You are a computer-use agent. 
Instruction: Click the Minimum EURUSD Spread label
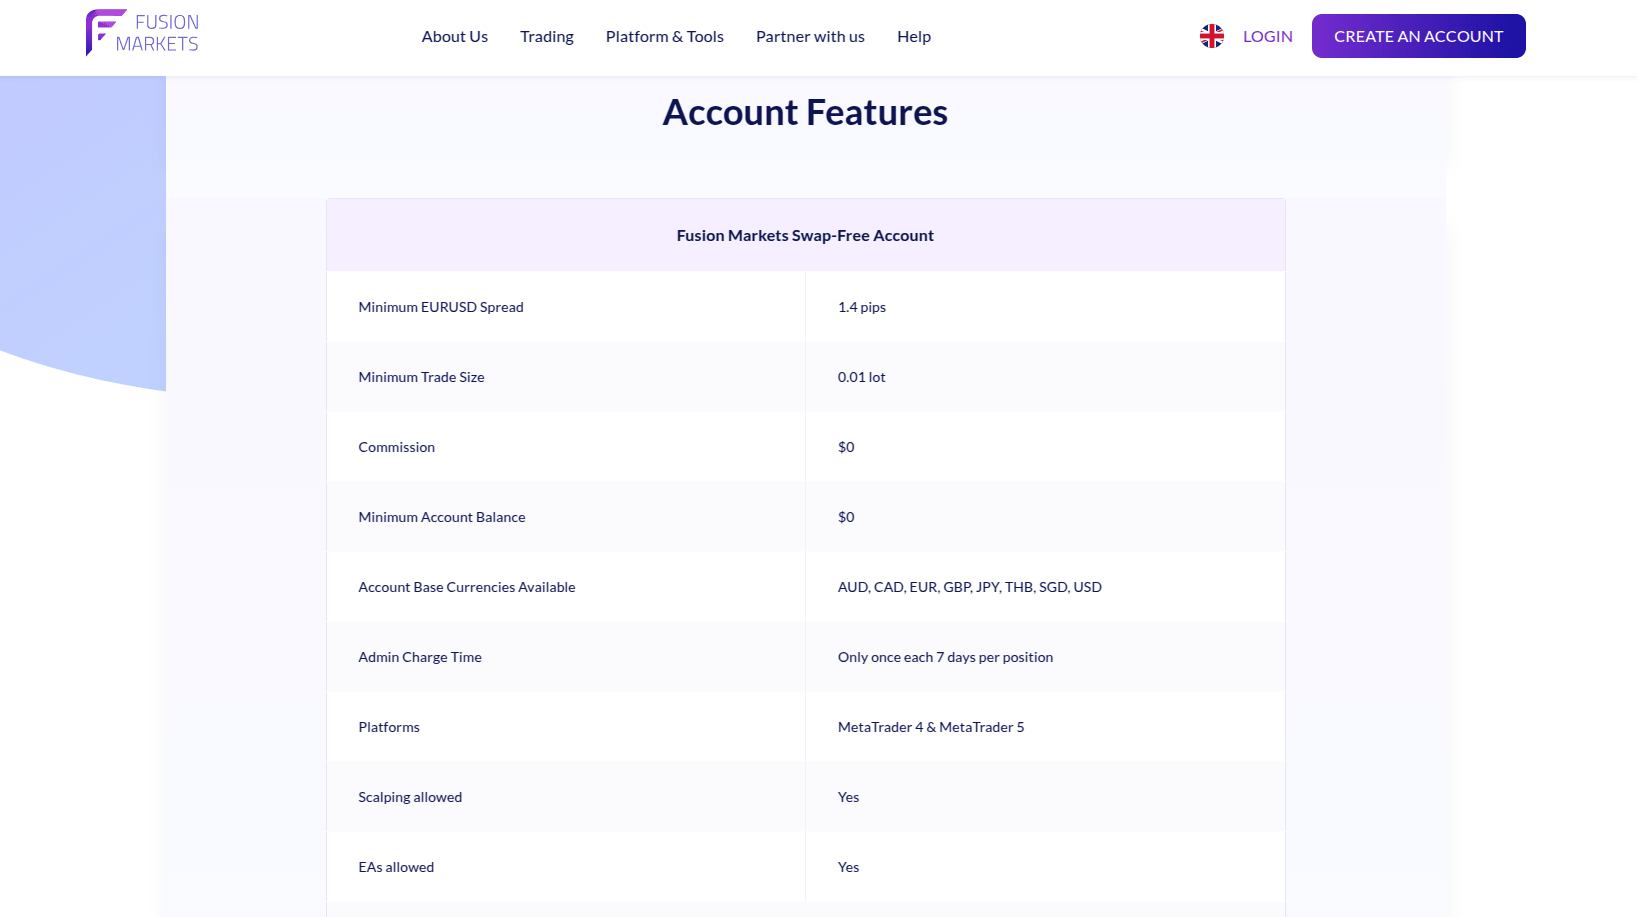click(x=441, y=307)
